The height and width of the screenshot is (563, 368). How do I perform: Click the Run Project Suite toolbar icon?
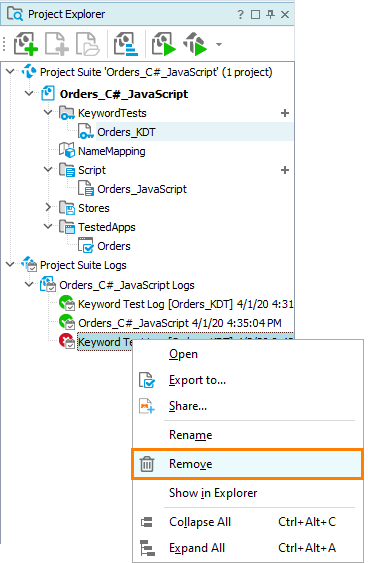pos(163,44)
